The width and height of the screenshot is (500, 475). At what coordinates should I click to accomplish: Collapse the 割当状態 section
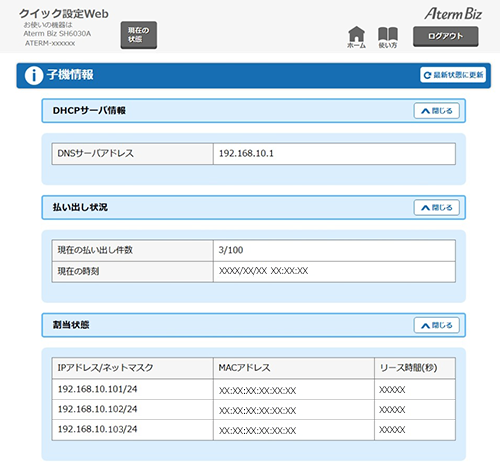437,325
